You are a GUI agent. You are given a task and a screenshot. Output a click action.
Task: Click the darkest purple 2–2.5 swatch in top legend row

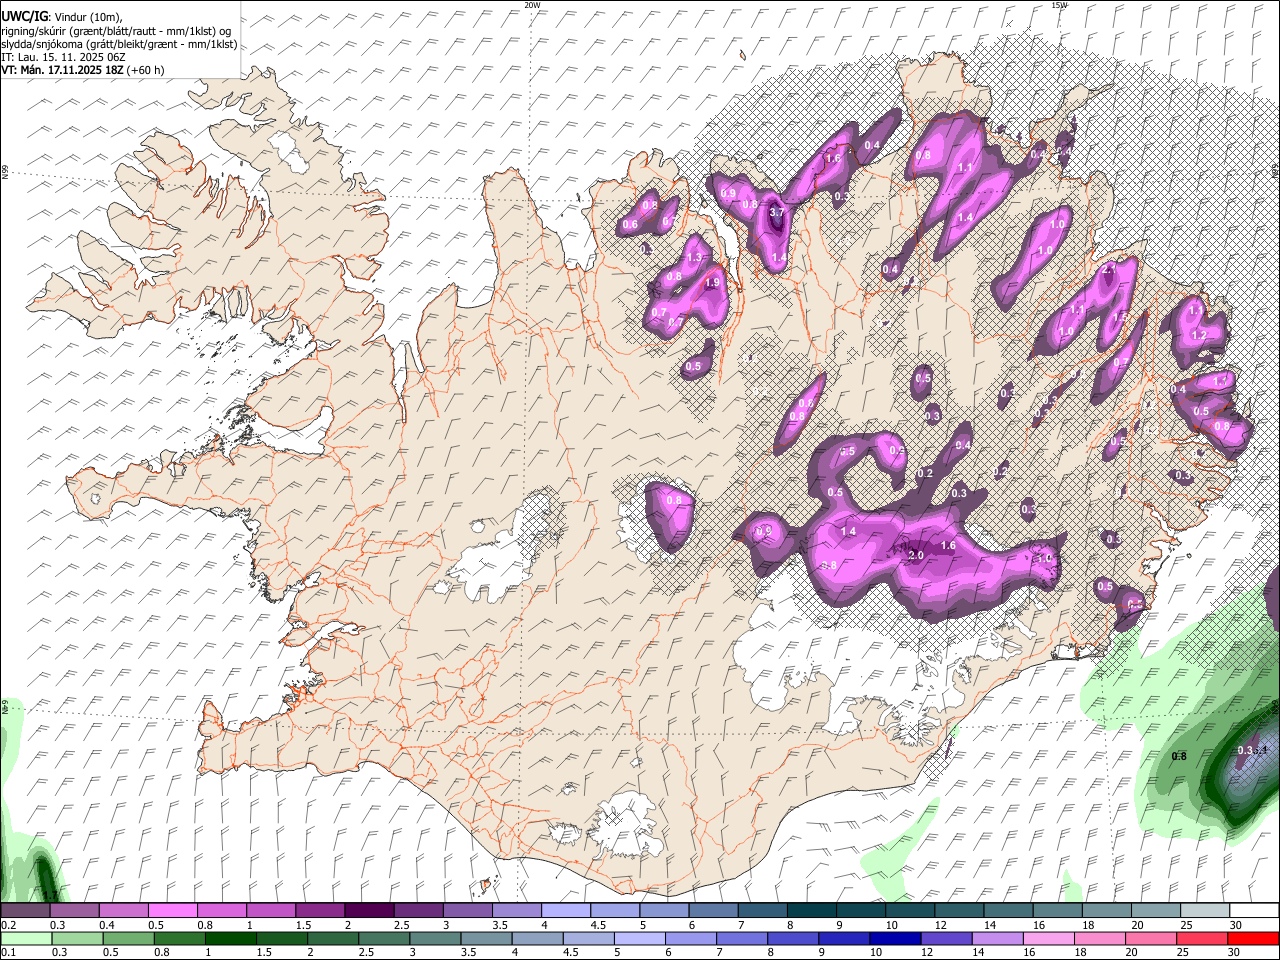368,911
